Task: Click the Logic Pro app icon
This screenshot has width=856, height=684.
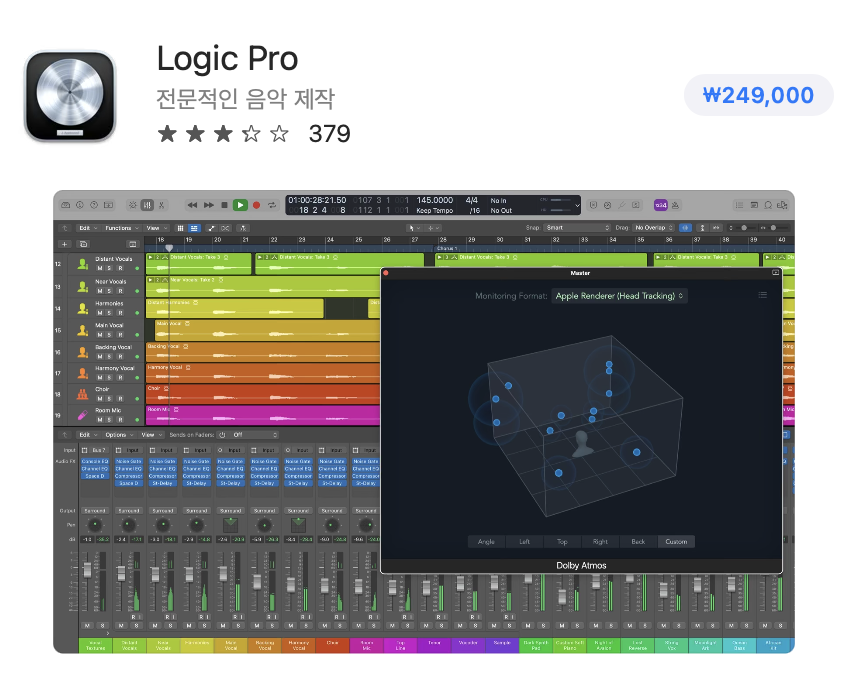Action: point(70,96)
